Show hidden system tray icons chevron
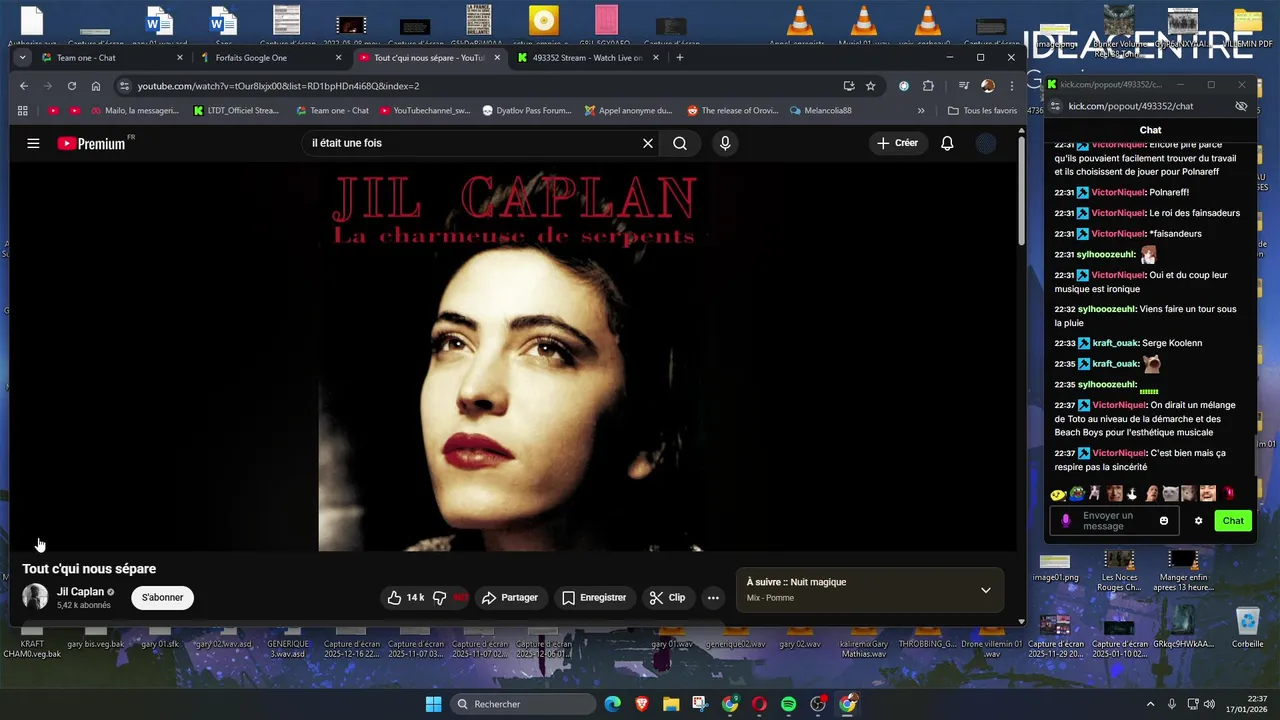Screen dimensions: 1280x720 [1150, 704]
